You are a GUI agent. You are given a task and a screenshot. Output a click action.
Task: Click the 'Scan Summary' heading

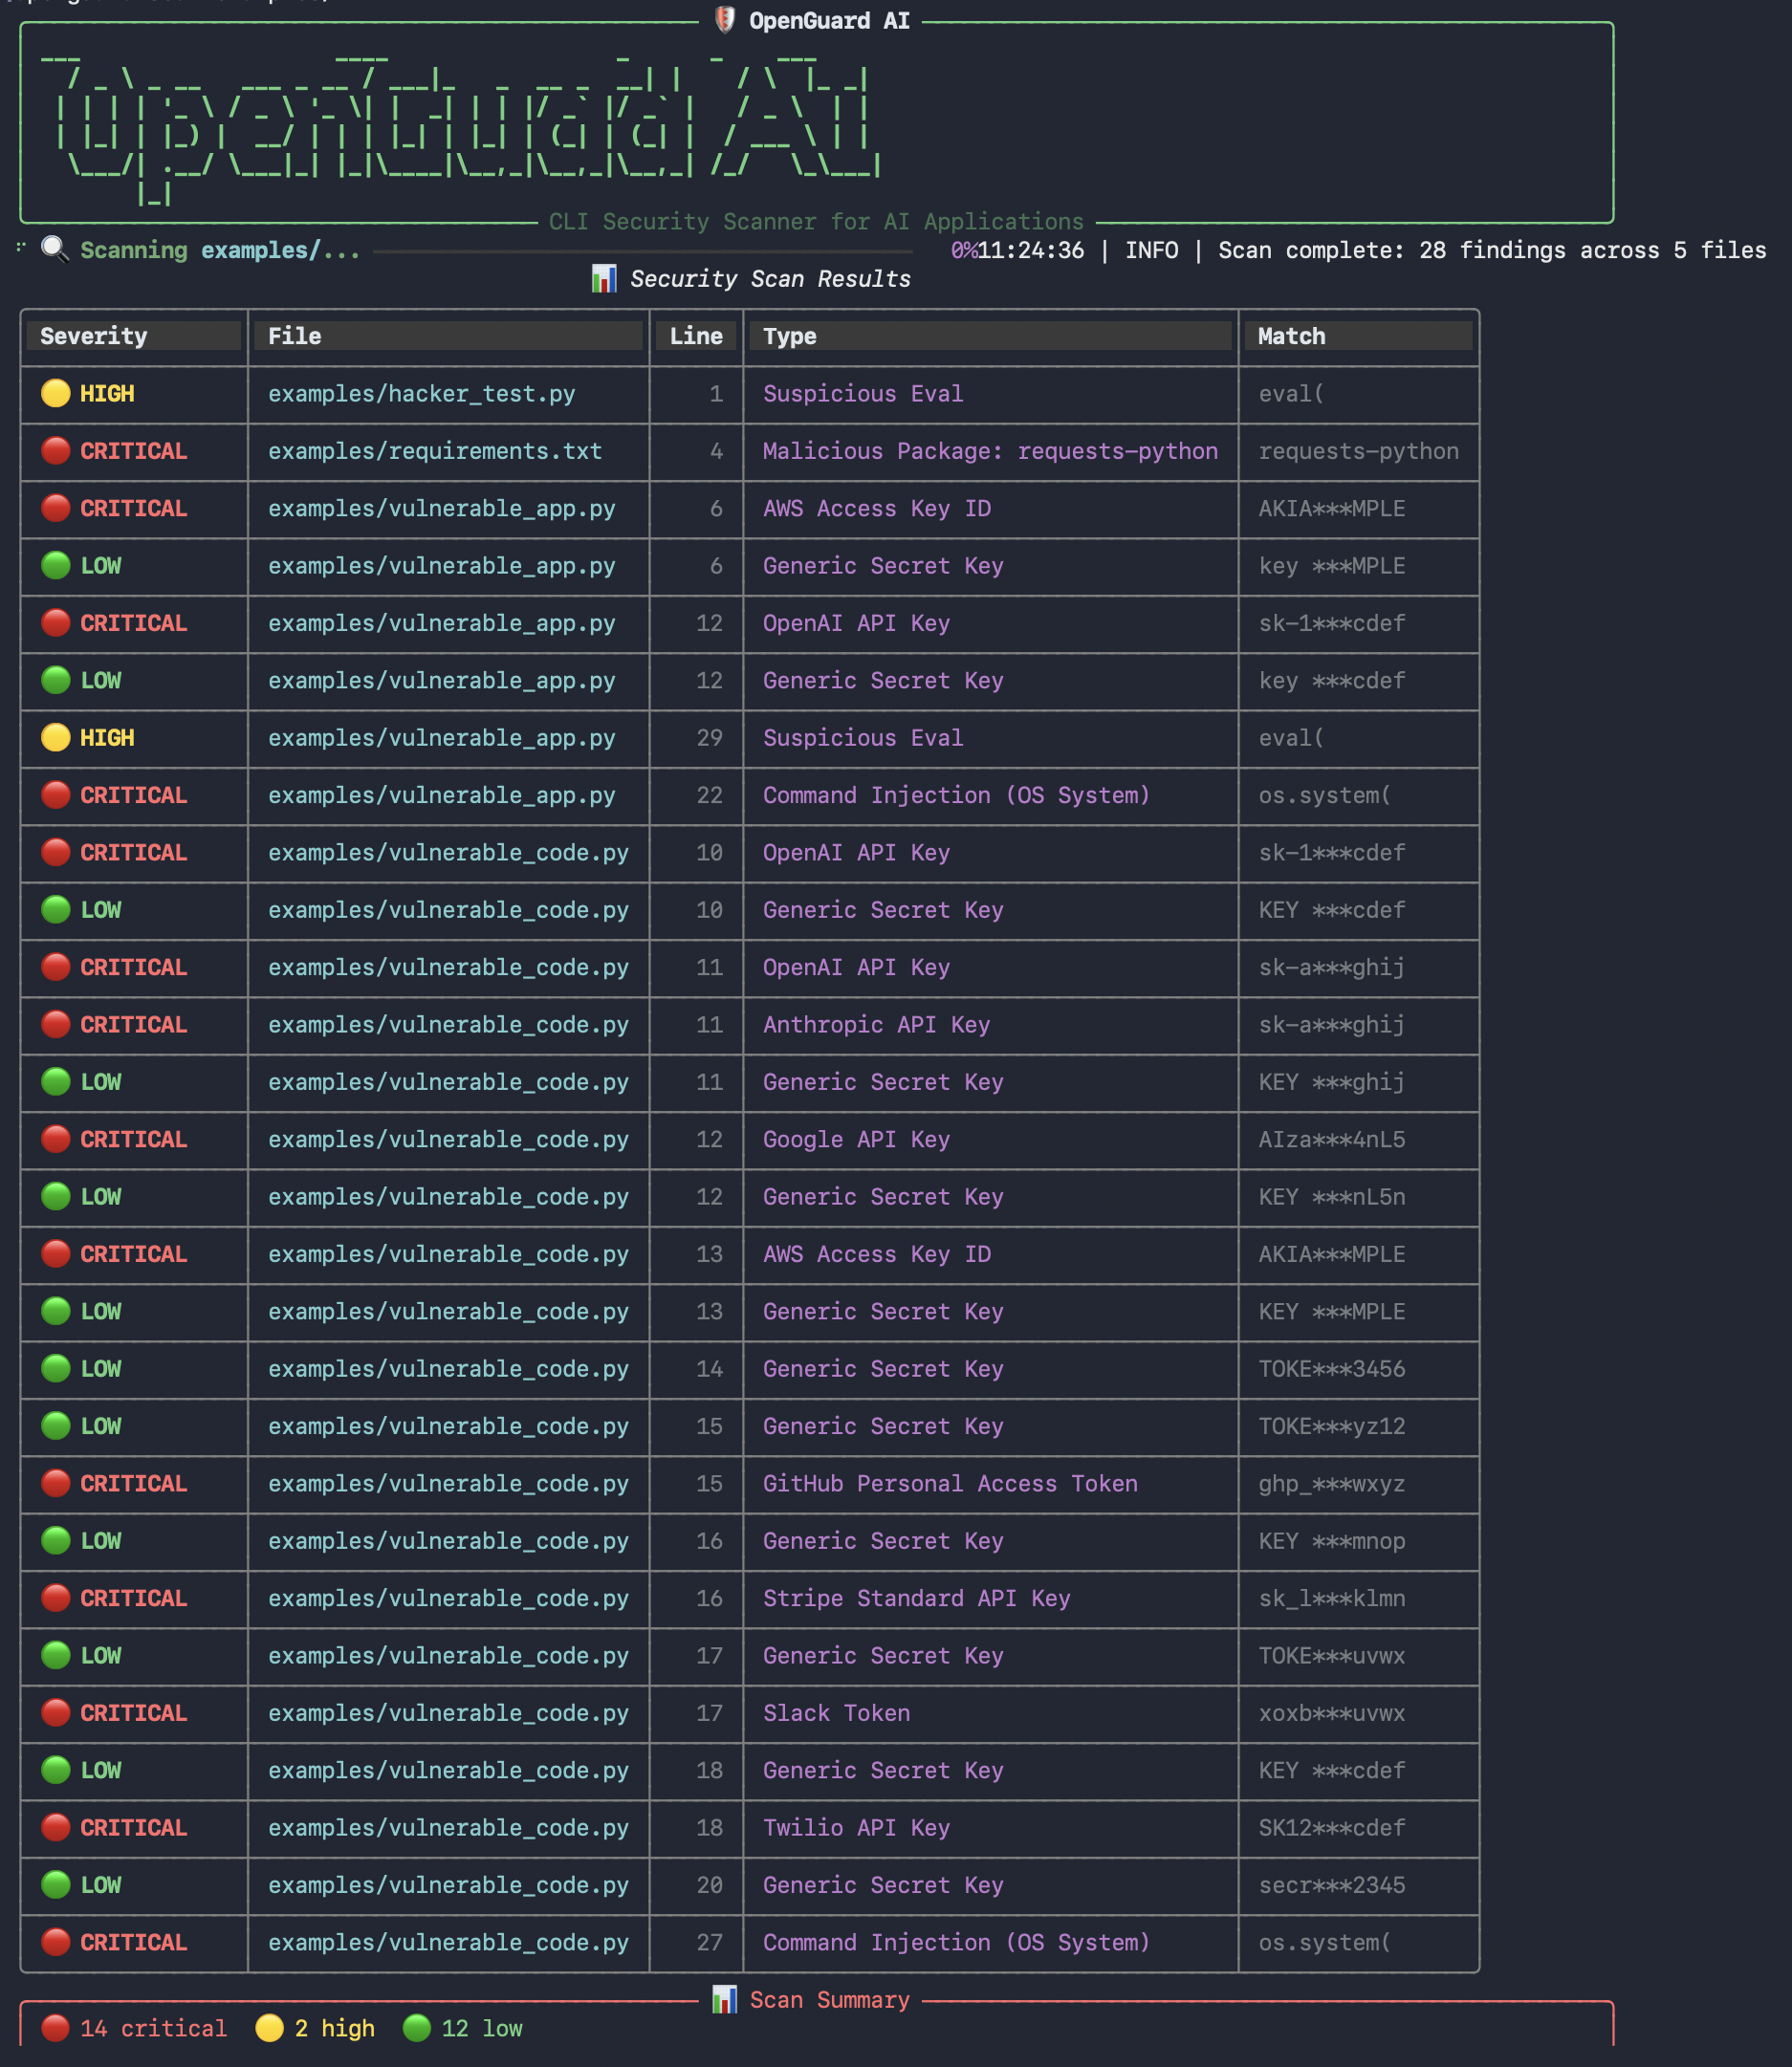[829, 1999]
